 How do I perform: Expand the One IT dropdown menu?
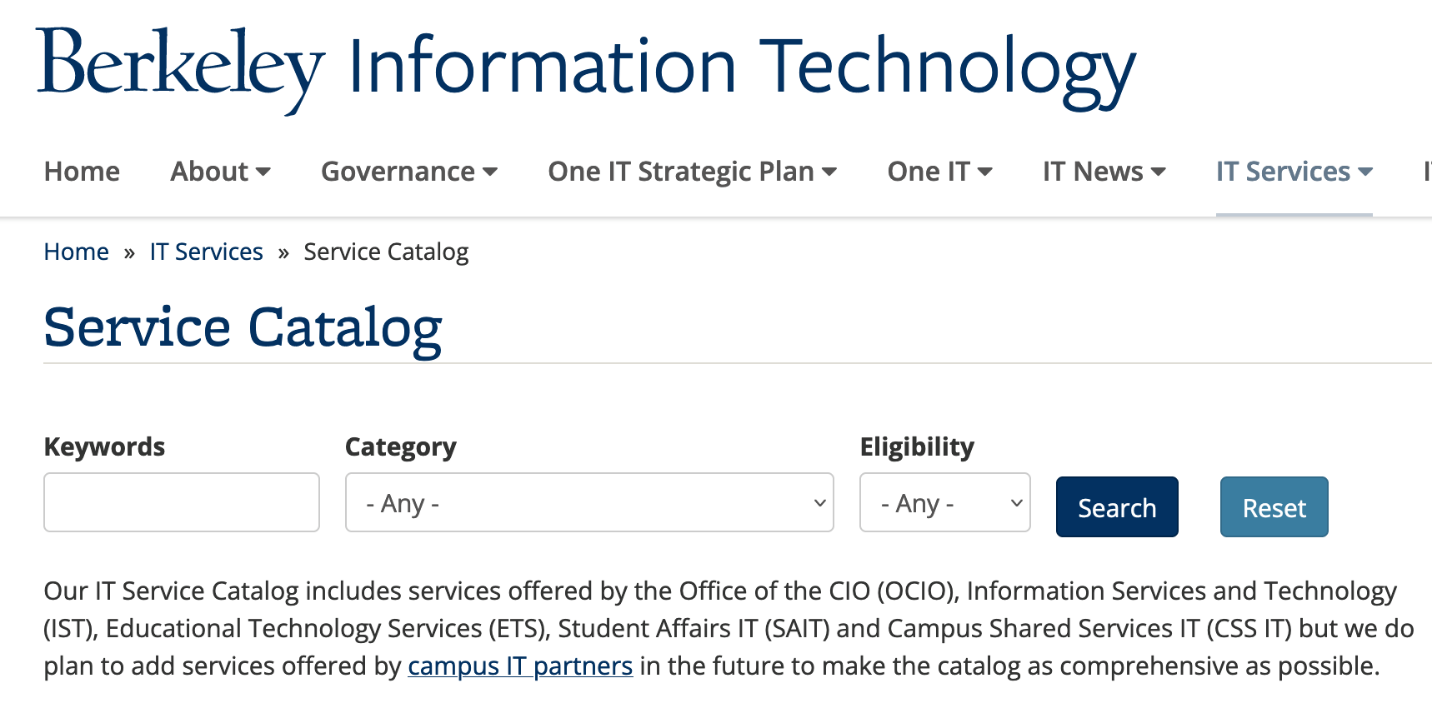point(939,172)
